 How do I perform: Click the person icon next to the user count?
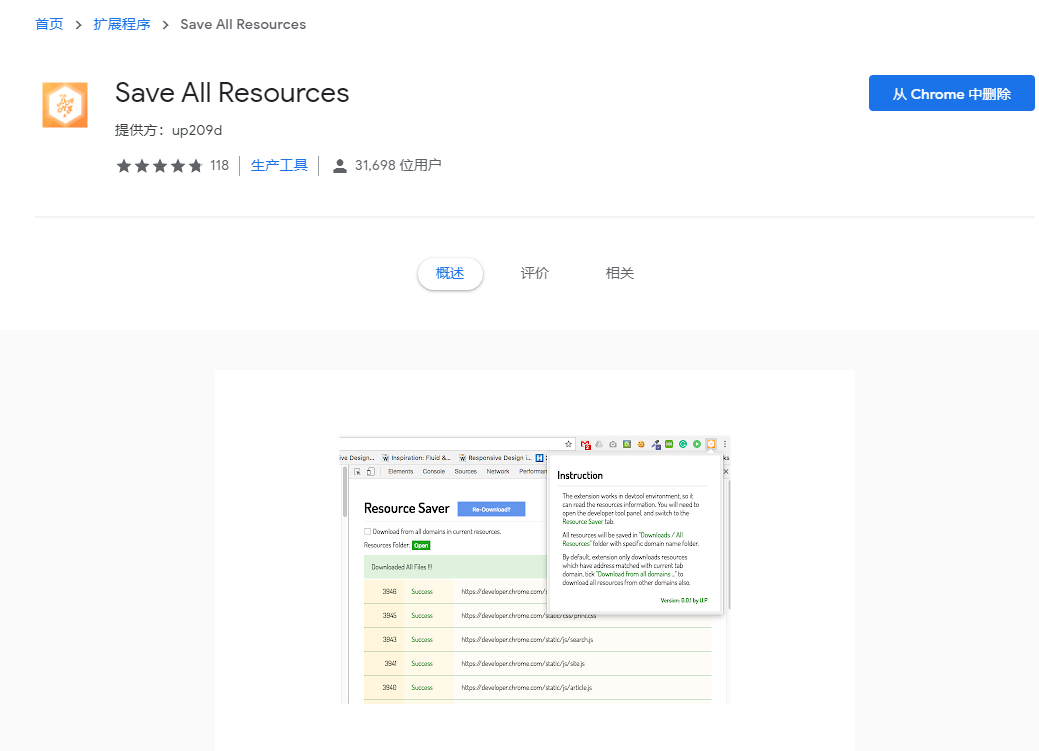pyautogui.click(x=340, y=165)
